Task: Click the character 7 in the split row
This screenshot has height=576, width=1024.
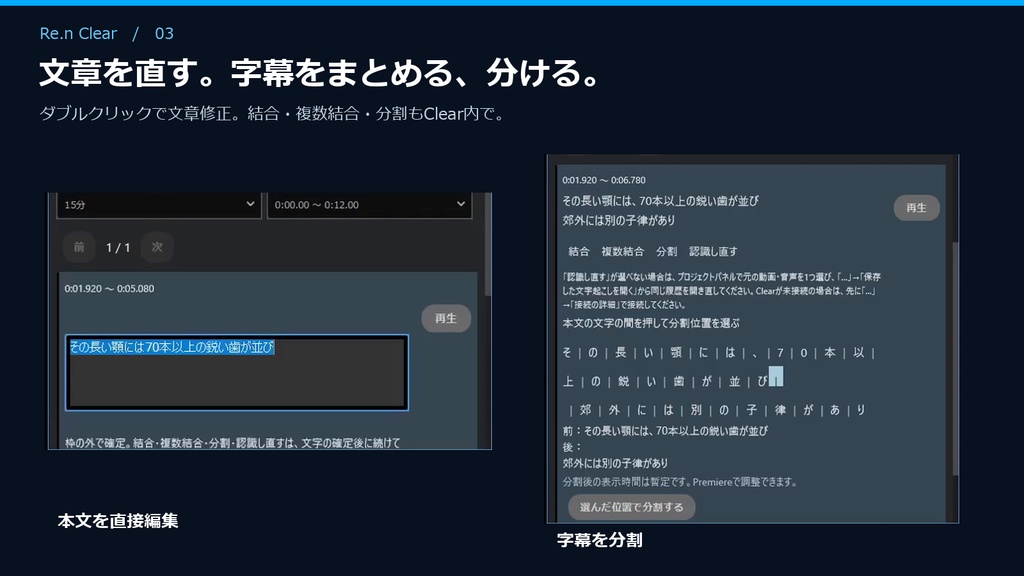Action: [780, 353]
